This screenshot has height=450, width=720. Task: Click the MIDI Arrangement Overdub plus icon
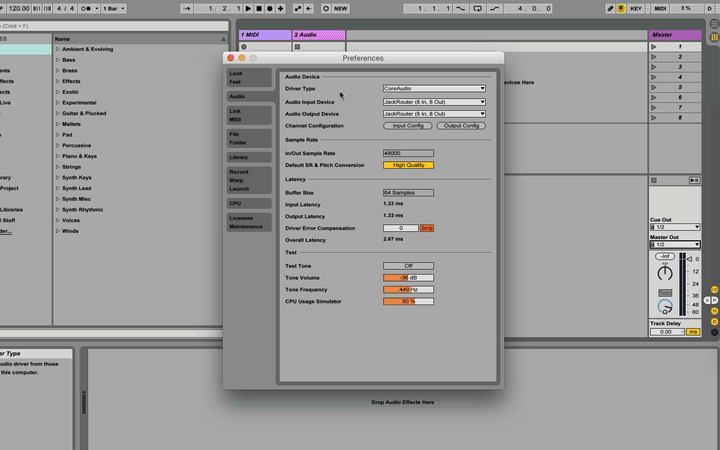coord(281,8)
